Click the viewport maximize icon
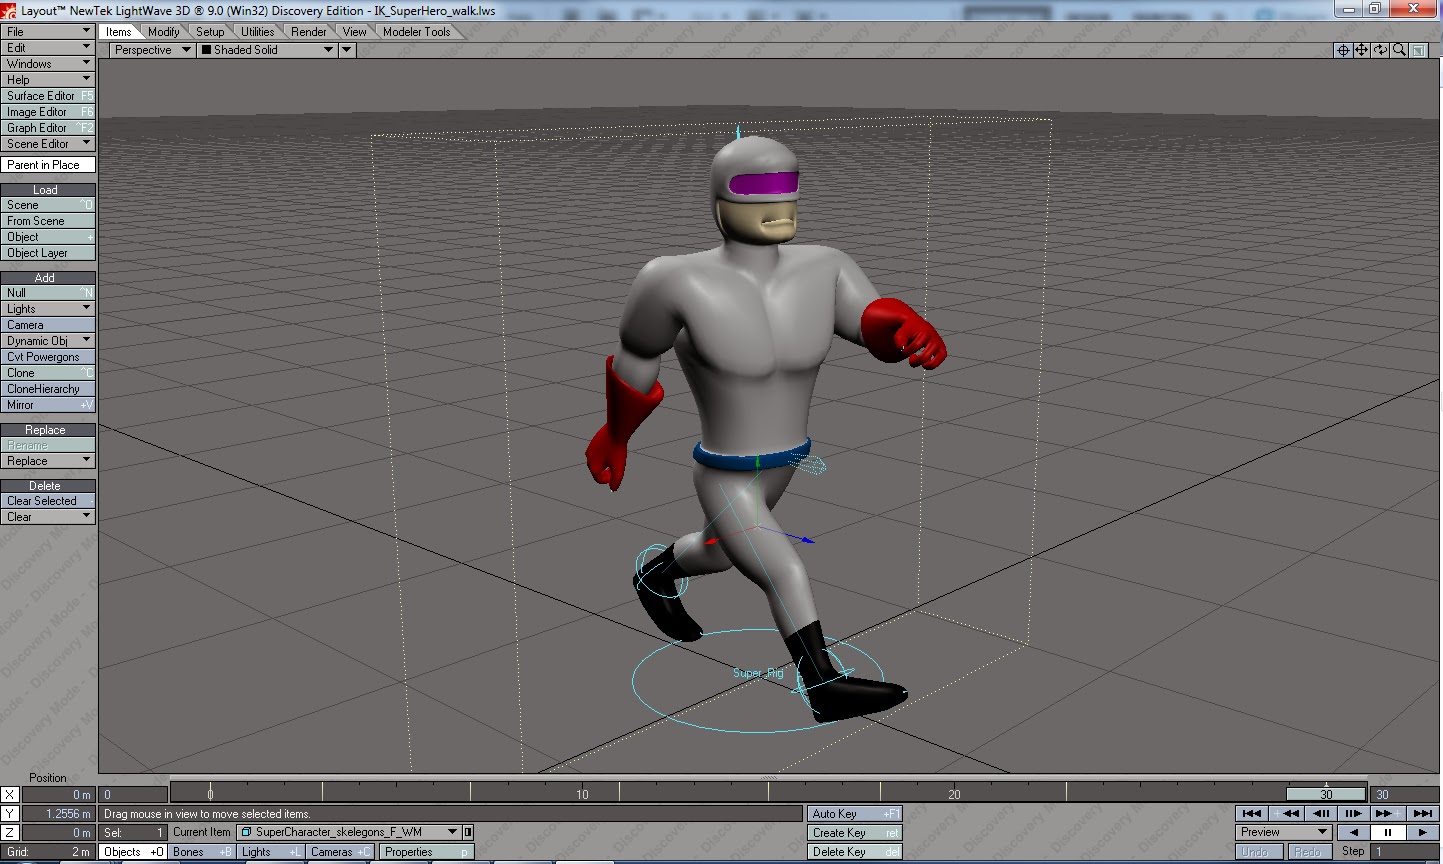Screen dimensions: 1443x864 pyautogui.click(x=1420, y=50)
